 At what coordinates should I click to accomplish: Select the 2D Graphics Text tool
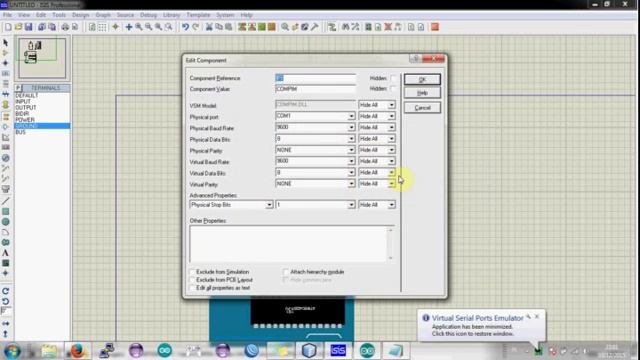coord(6,253)
